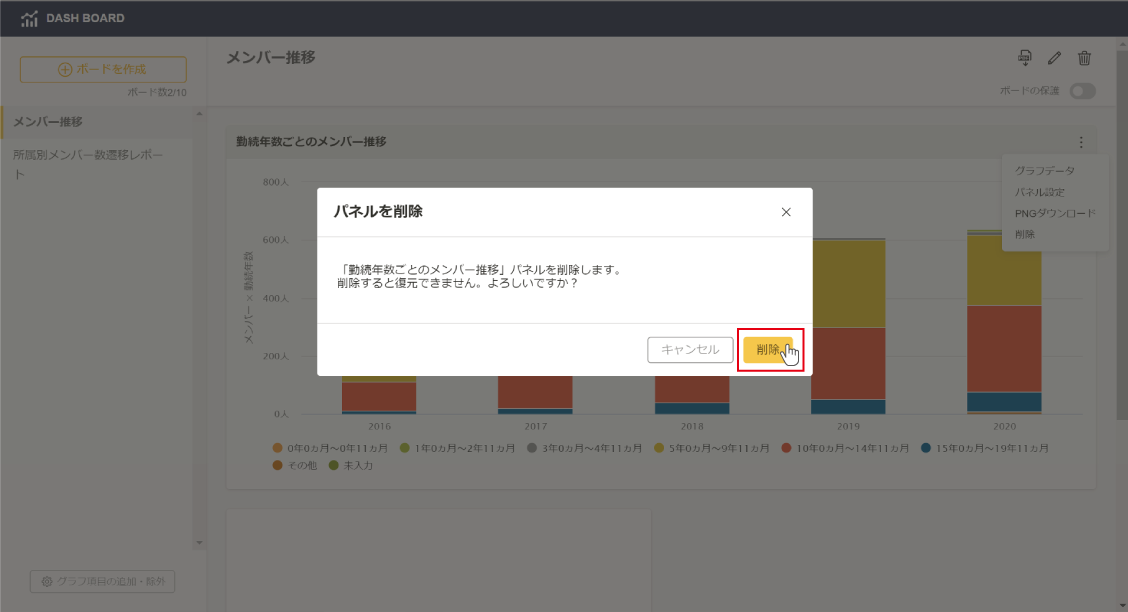Click the trash can delete board icon
Image resolution: width=1128 pixels, height=612 pixels.
point(1084,58)
